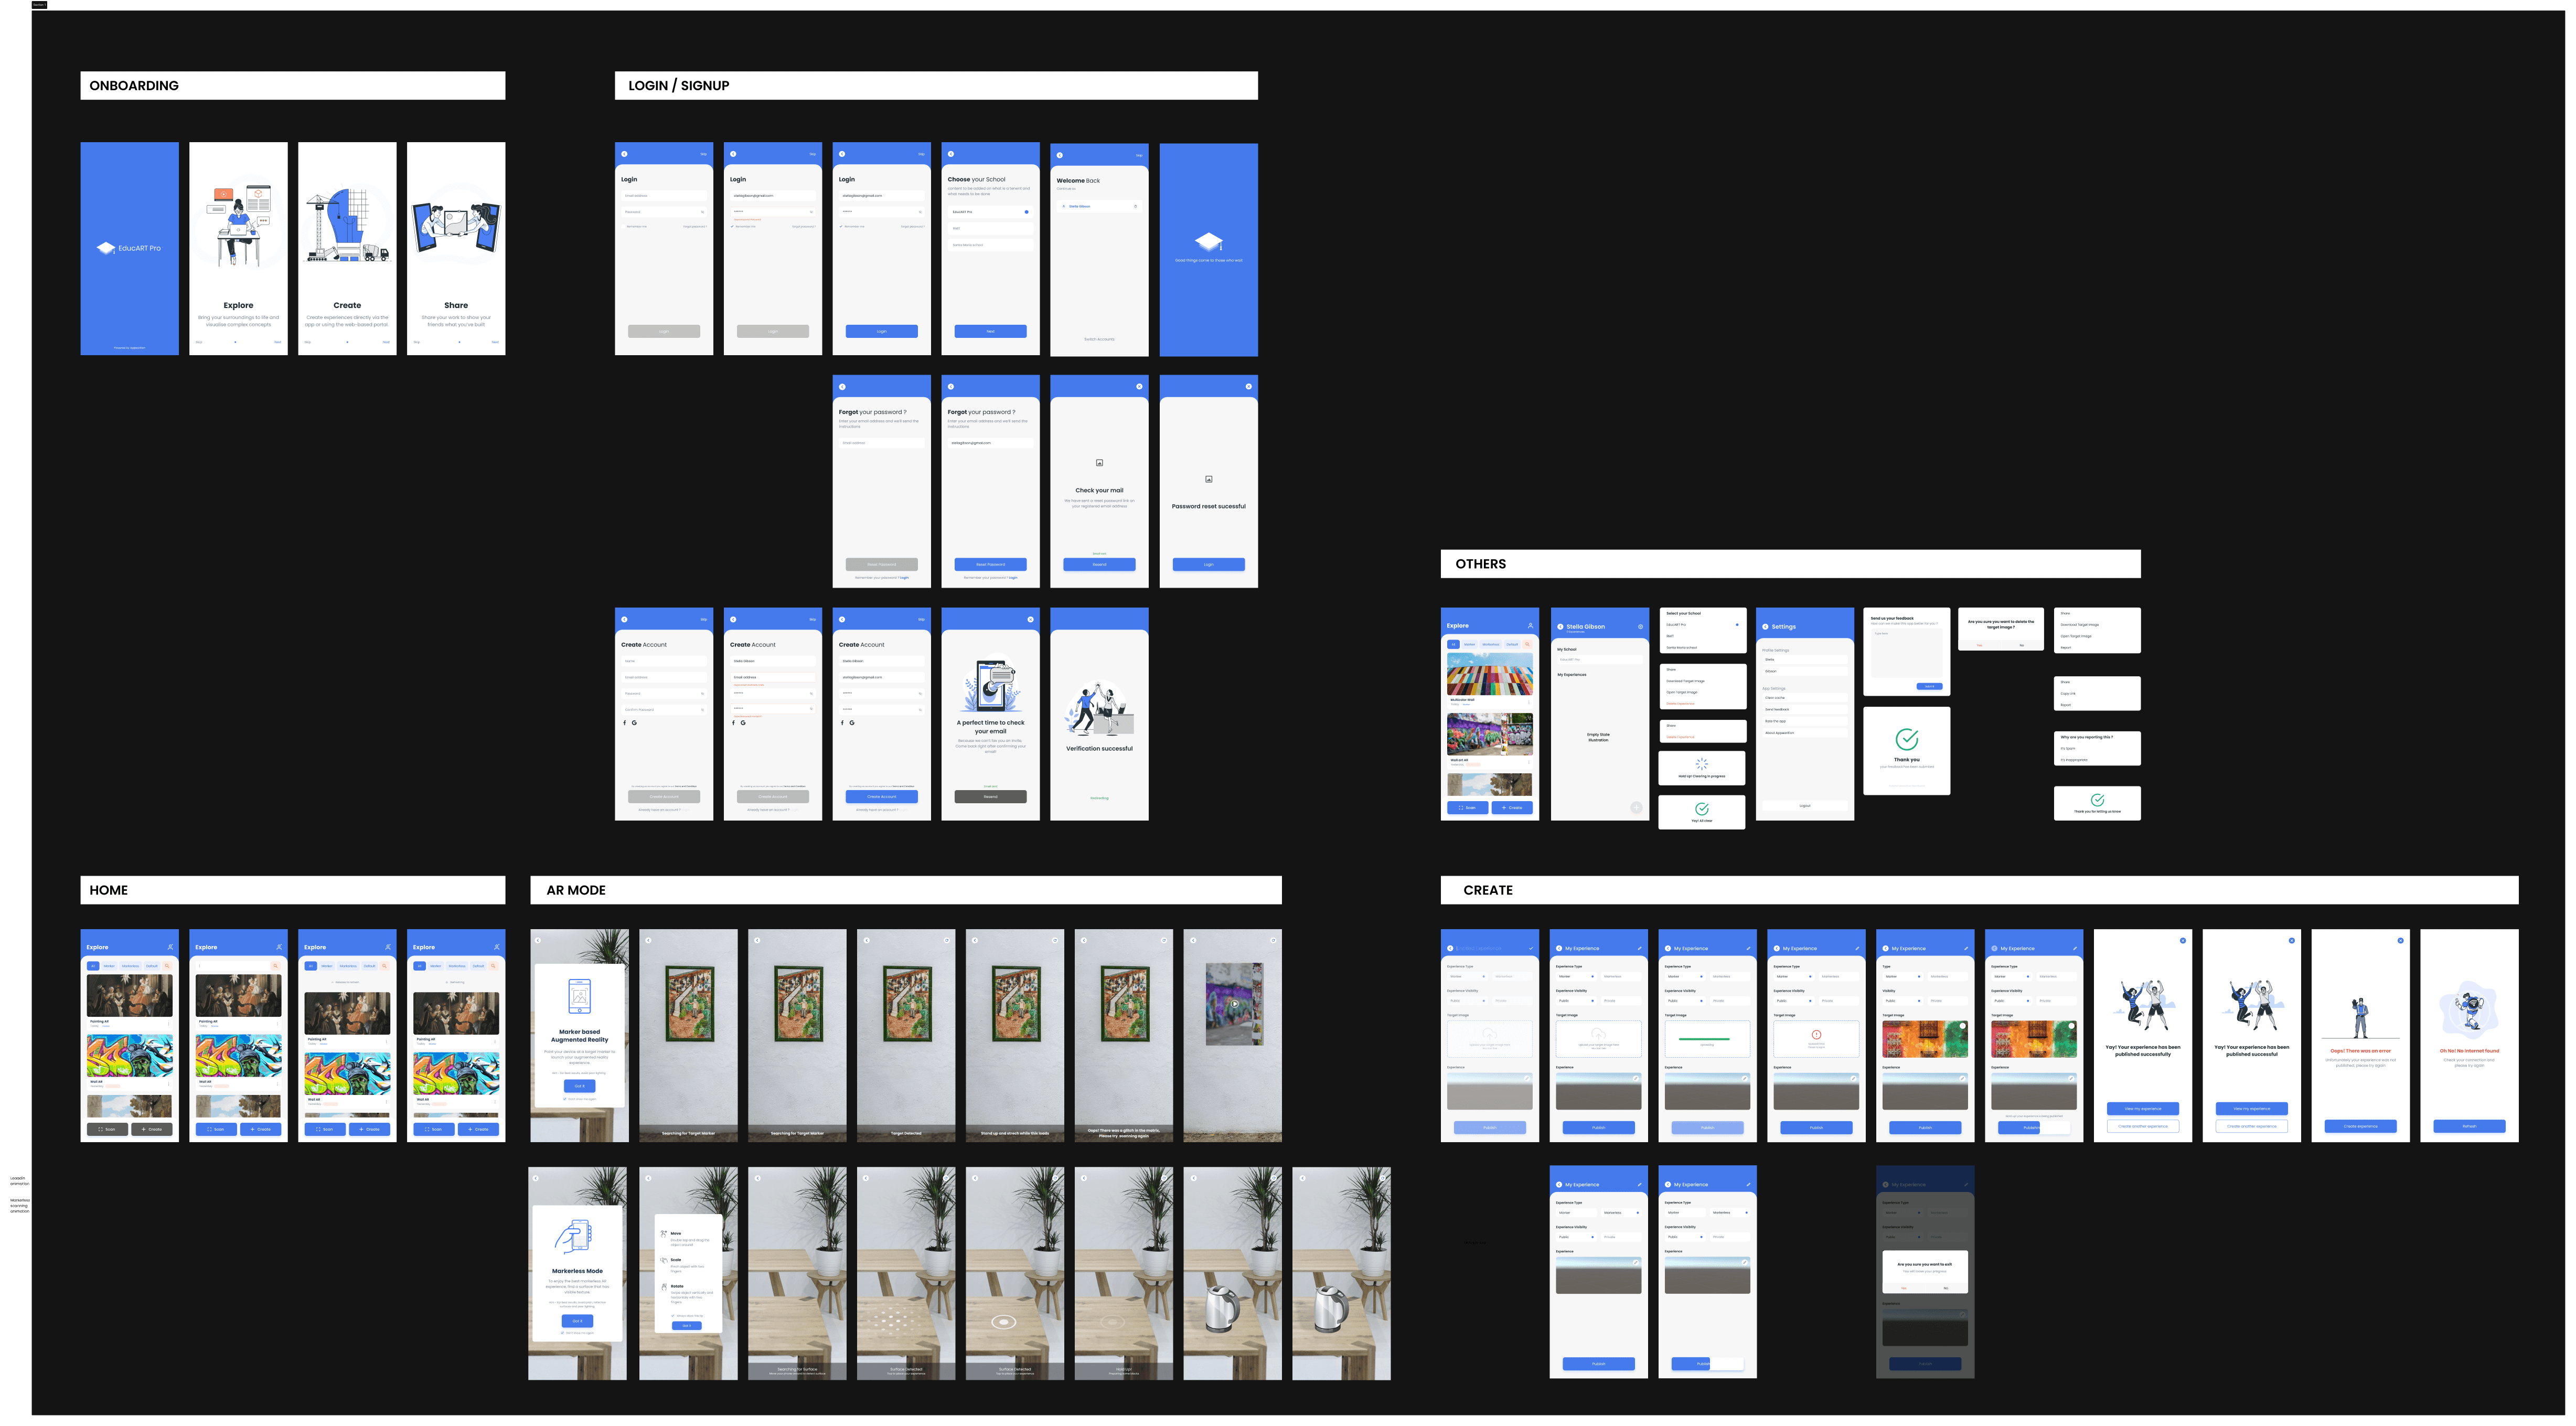Click Next on Choose your School screen
This screenshot has width=2576, height=1426.
click(x=990, y=331)
